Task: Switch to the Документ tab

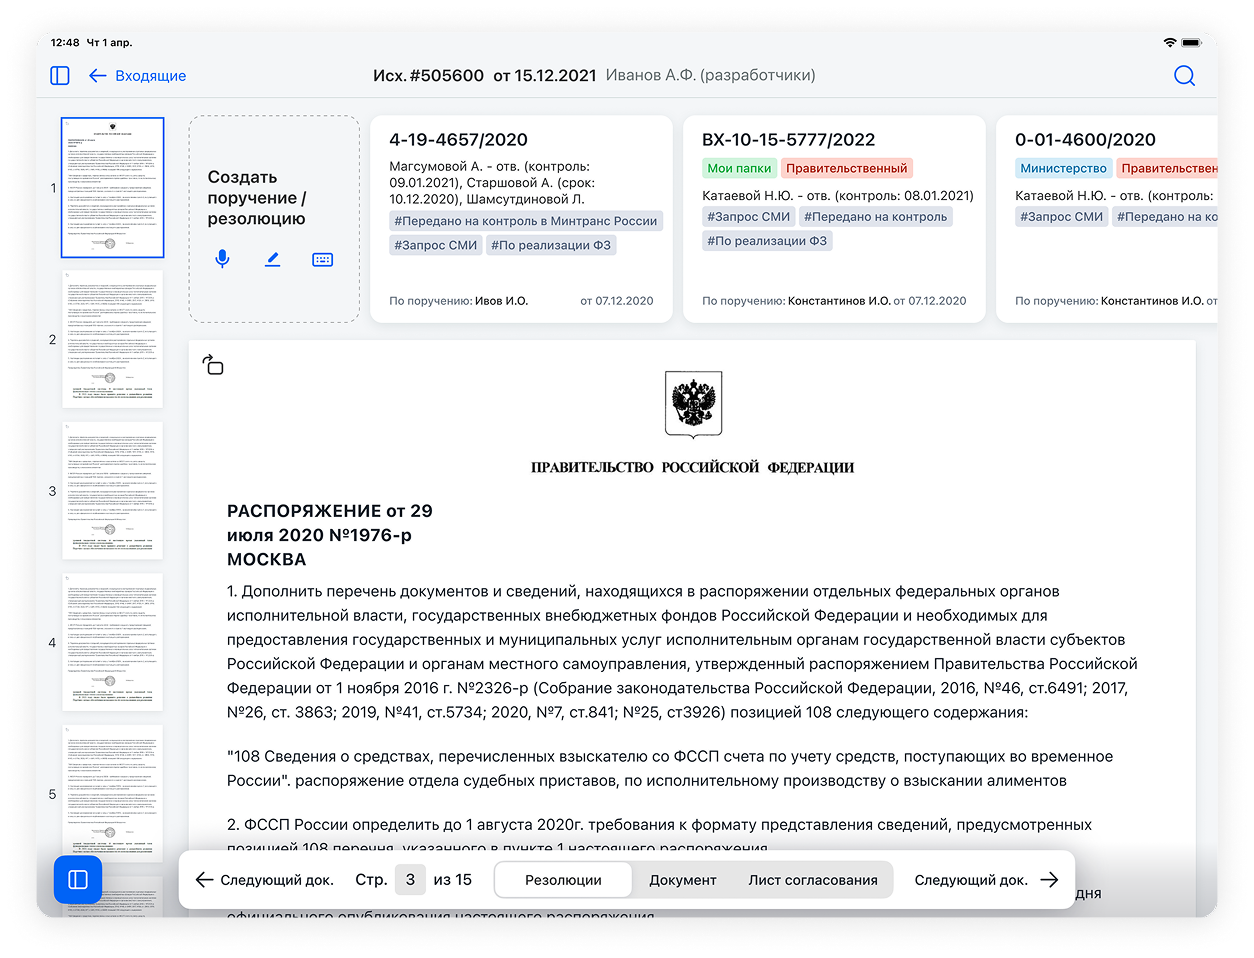Action: [x=682, y=880]
